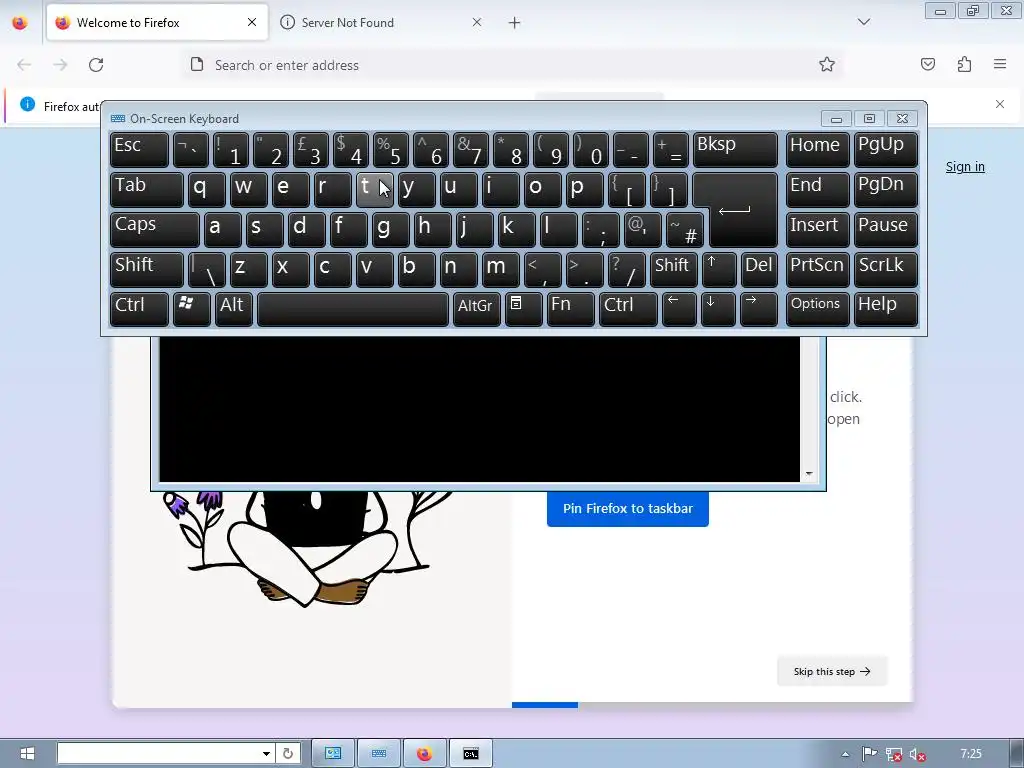Click the Home key
Screen dimensions: 1024x768
coord(817,150)
